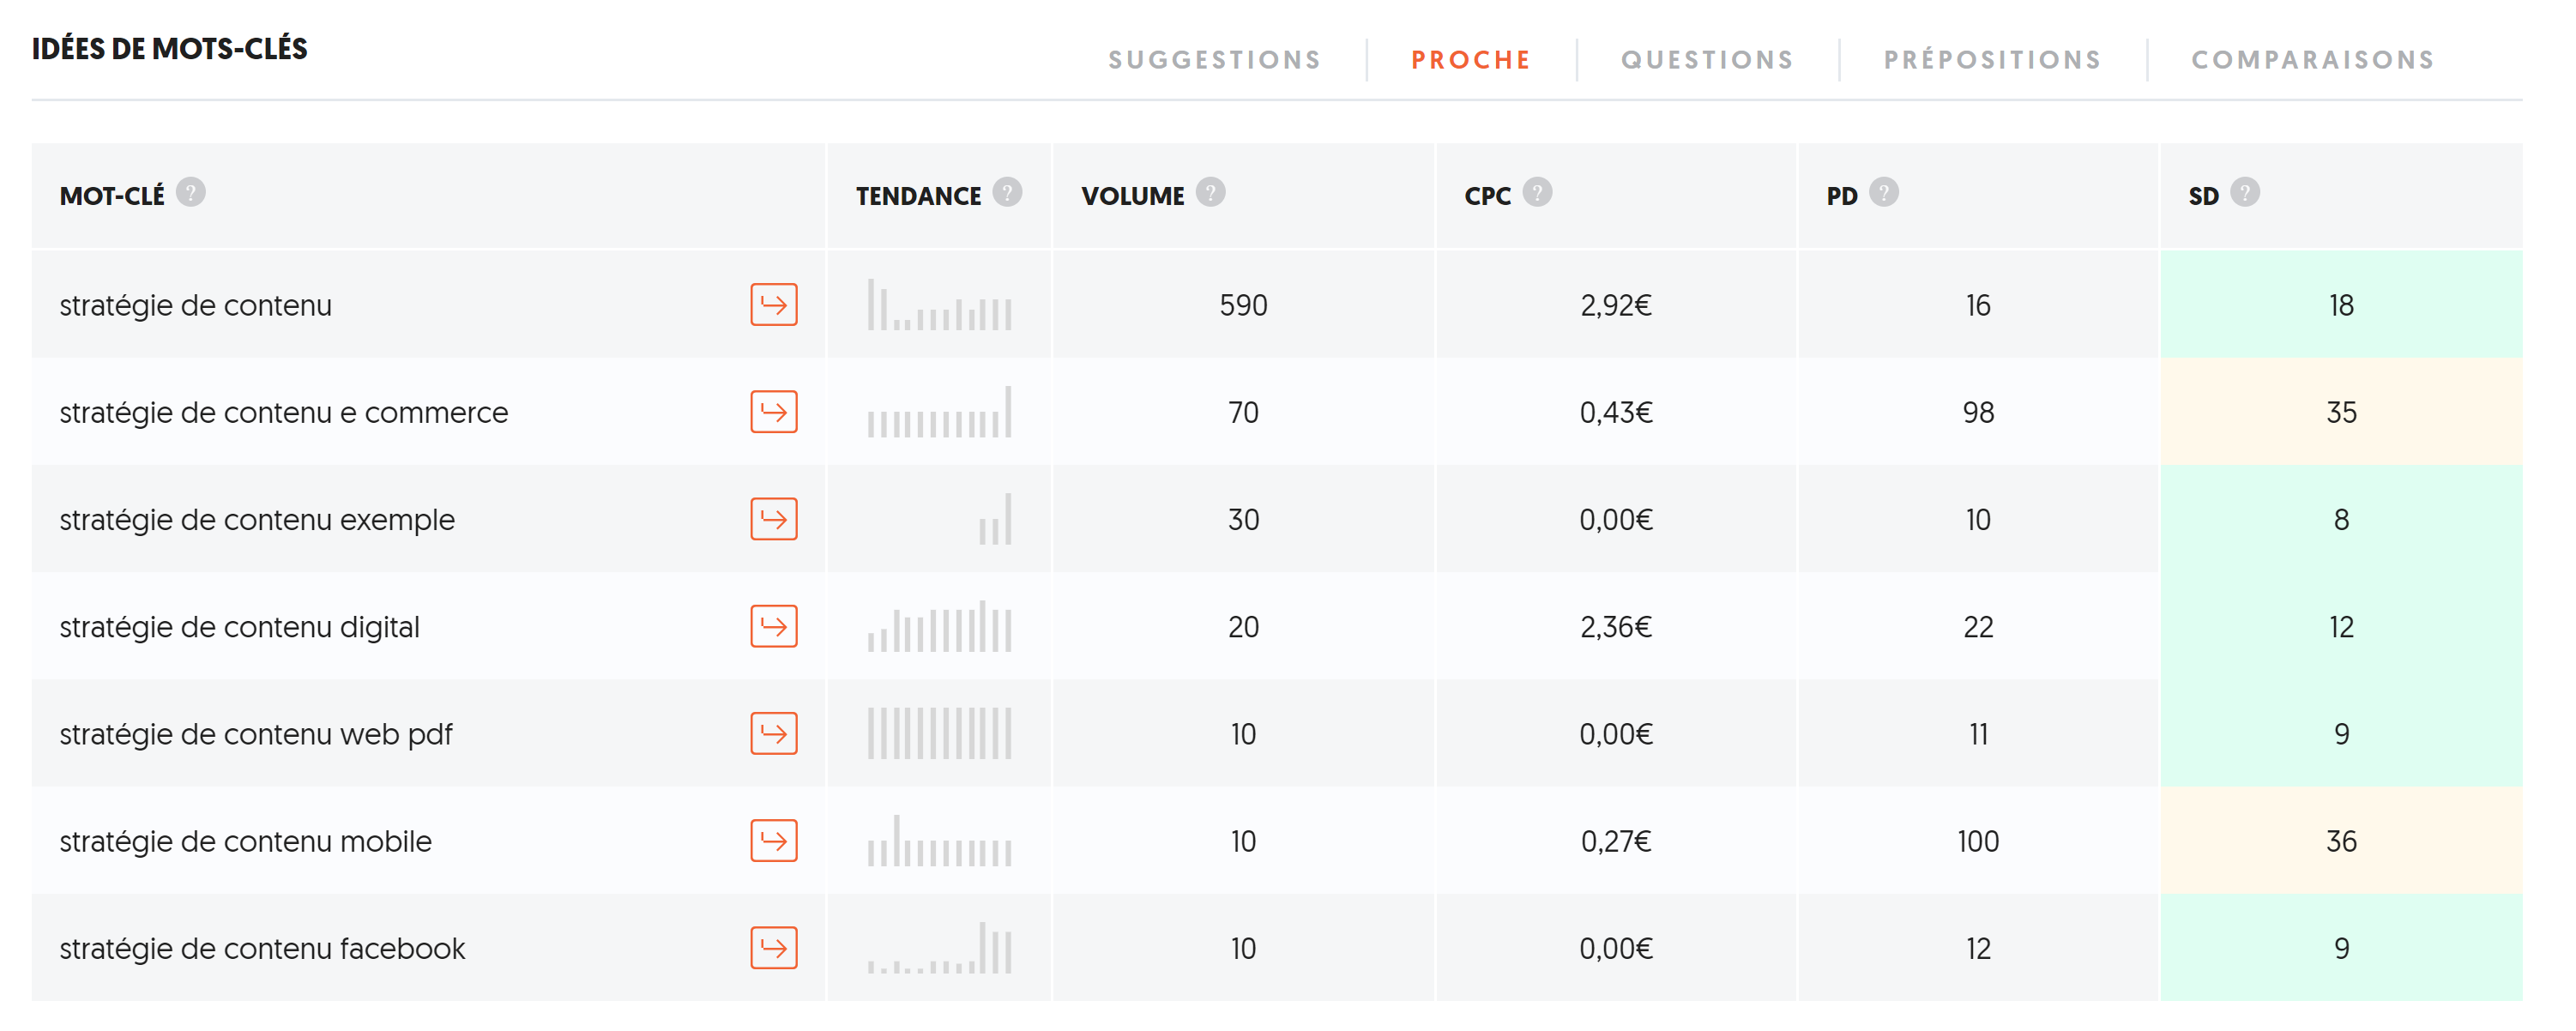2576x1031 pixels.
Task: Open help icon next to CPC
Action: click(x=1537, y=192)
